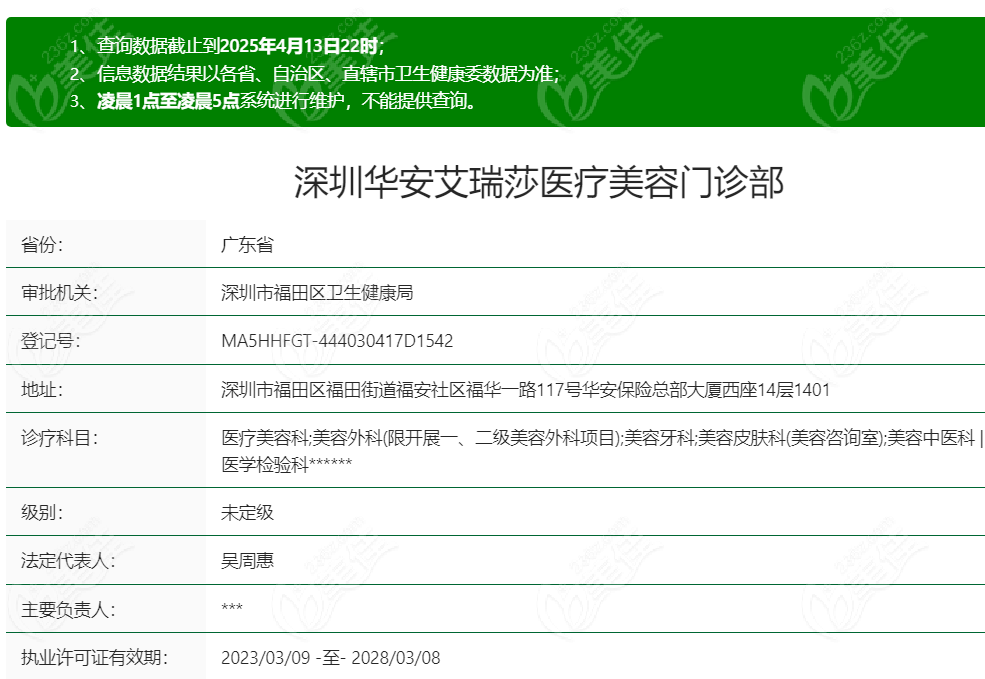Screen dimensions: 985x679
Task: Select the masked *** value for 主要负责人
Action: click(x=232, y=608)
